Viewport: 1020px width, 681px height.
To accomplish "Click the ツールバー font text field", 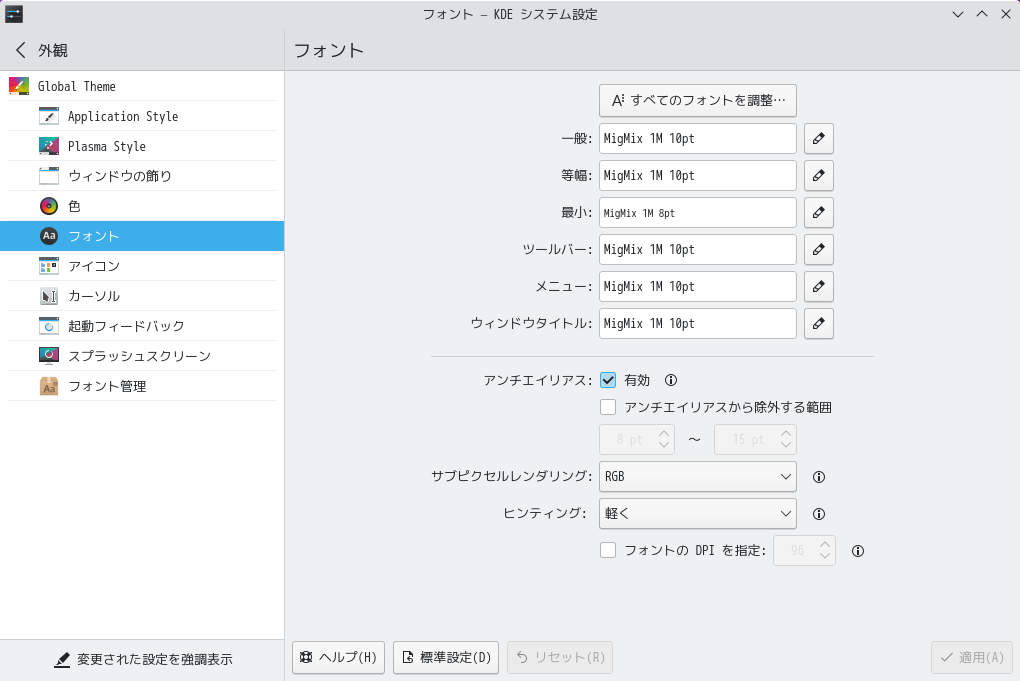I will coord(697,250).
